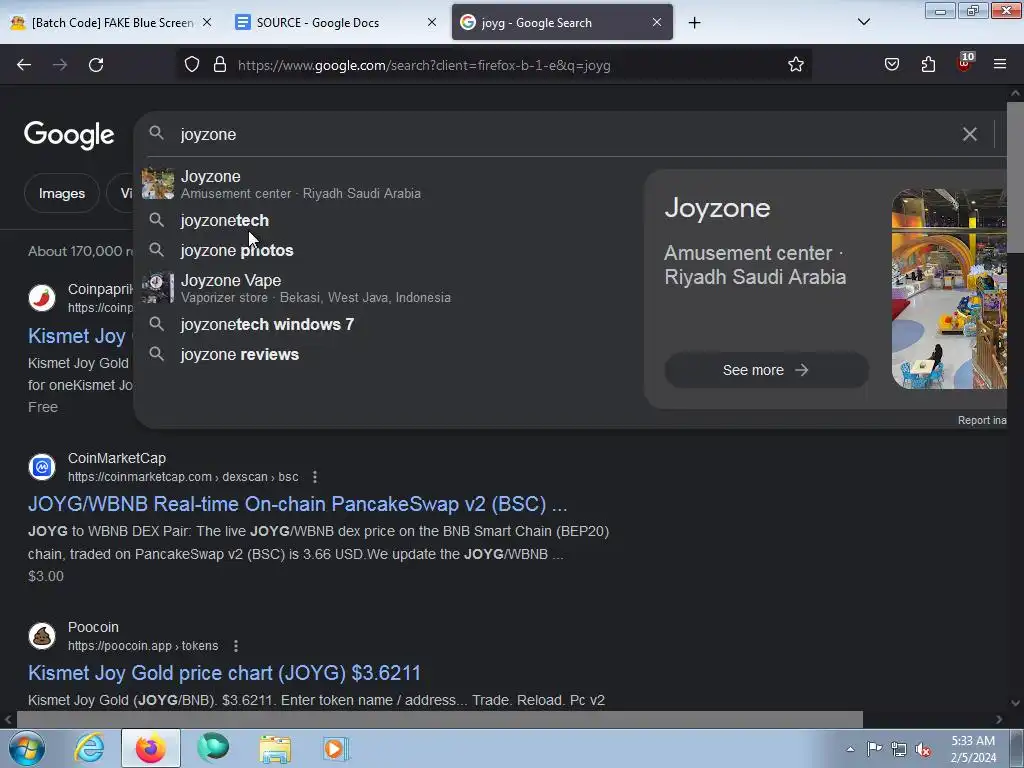Click the vertical scrollbar down arrow
This screenshot has width=1024, height=768.
point(1015,703)
